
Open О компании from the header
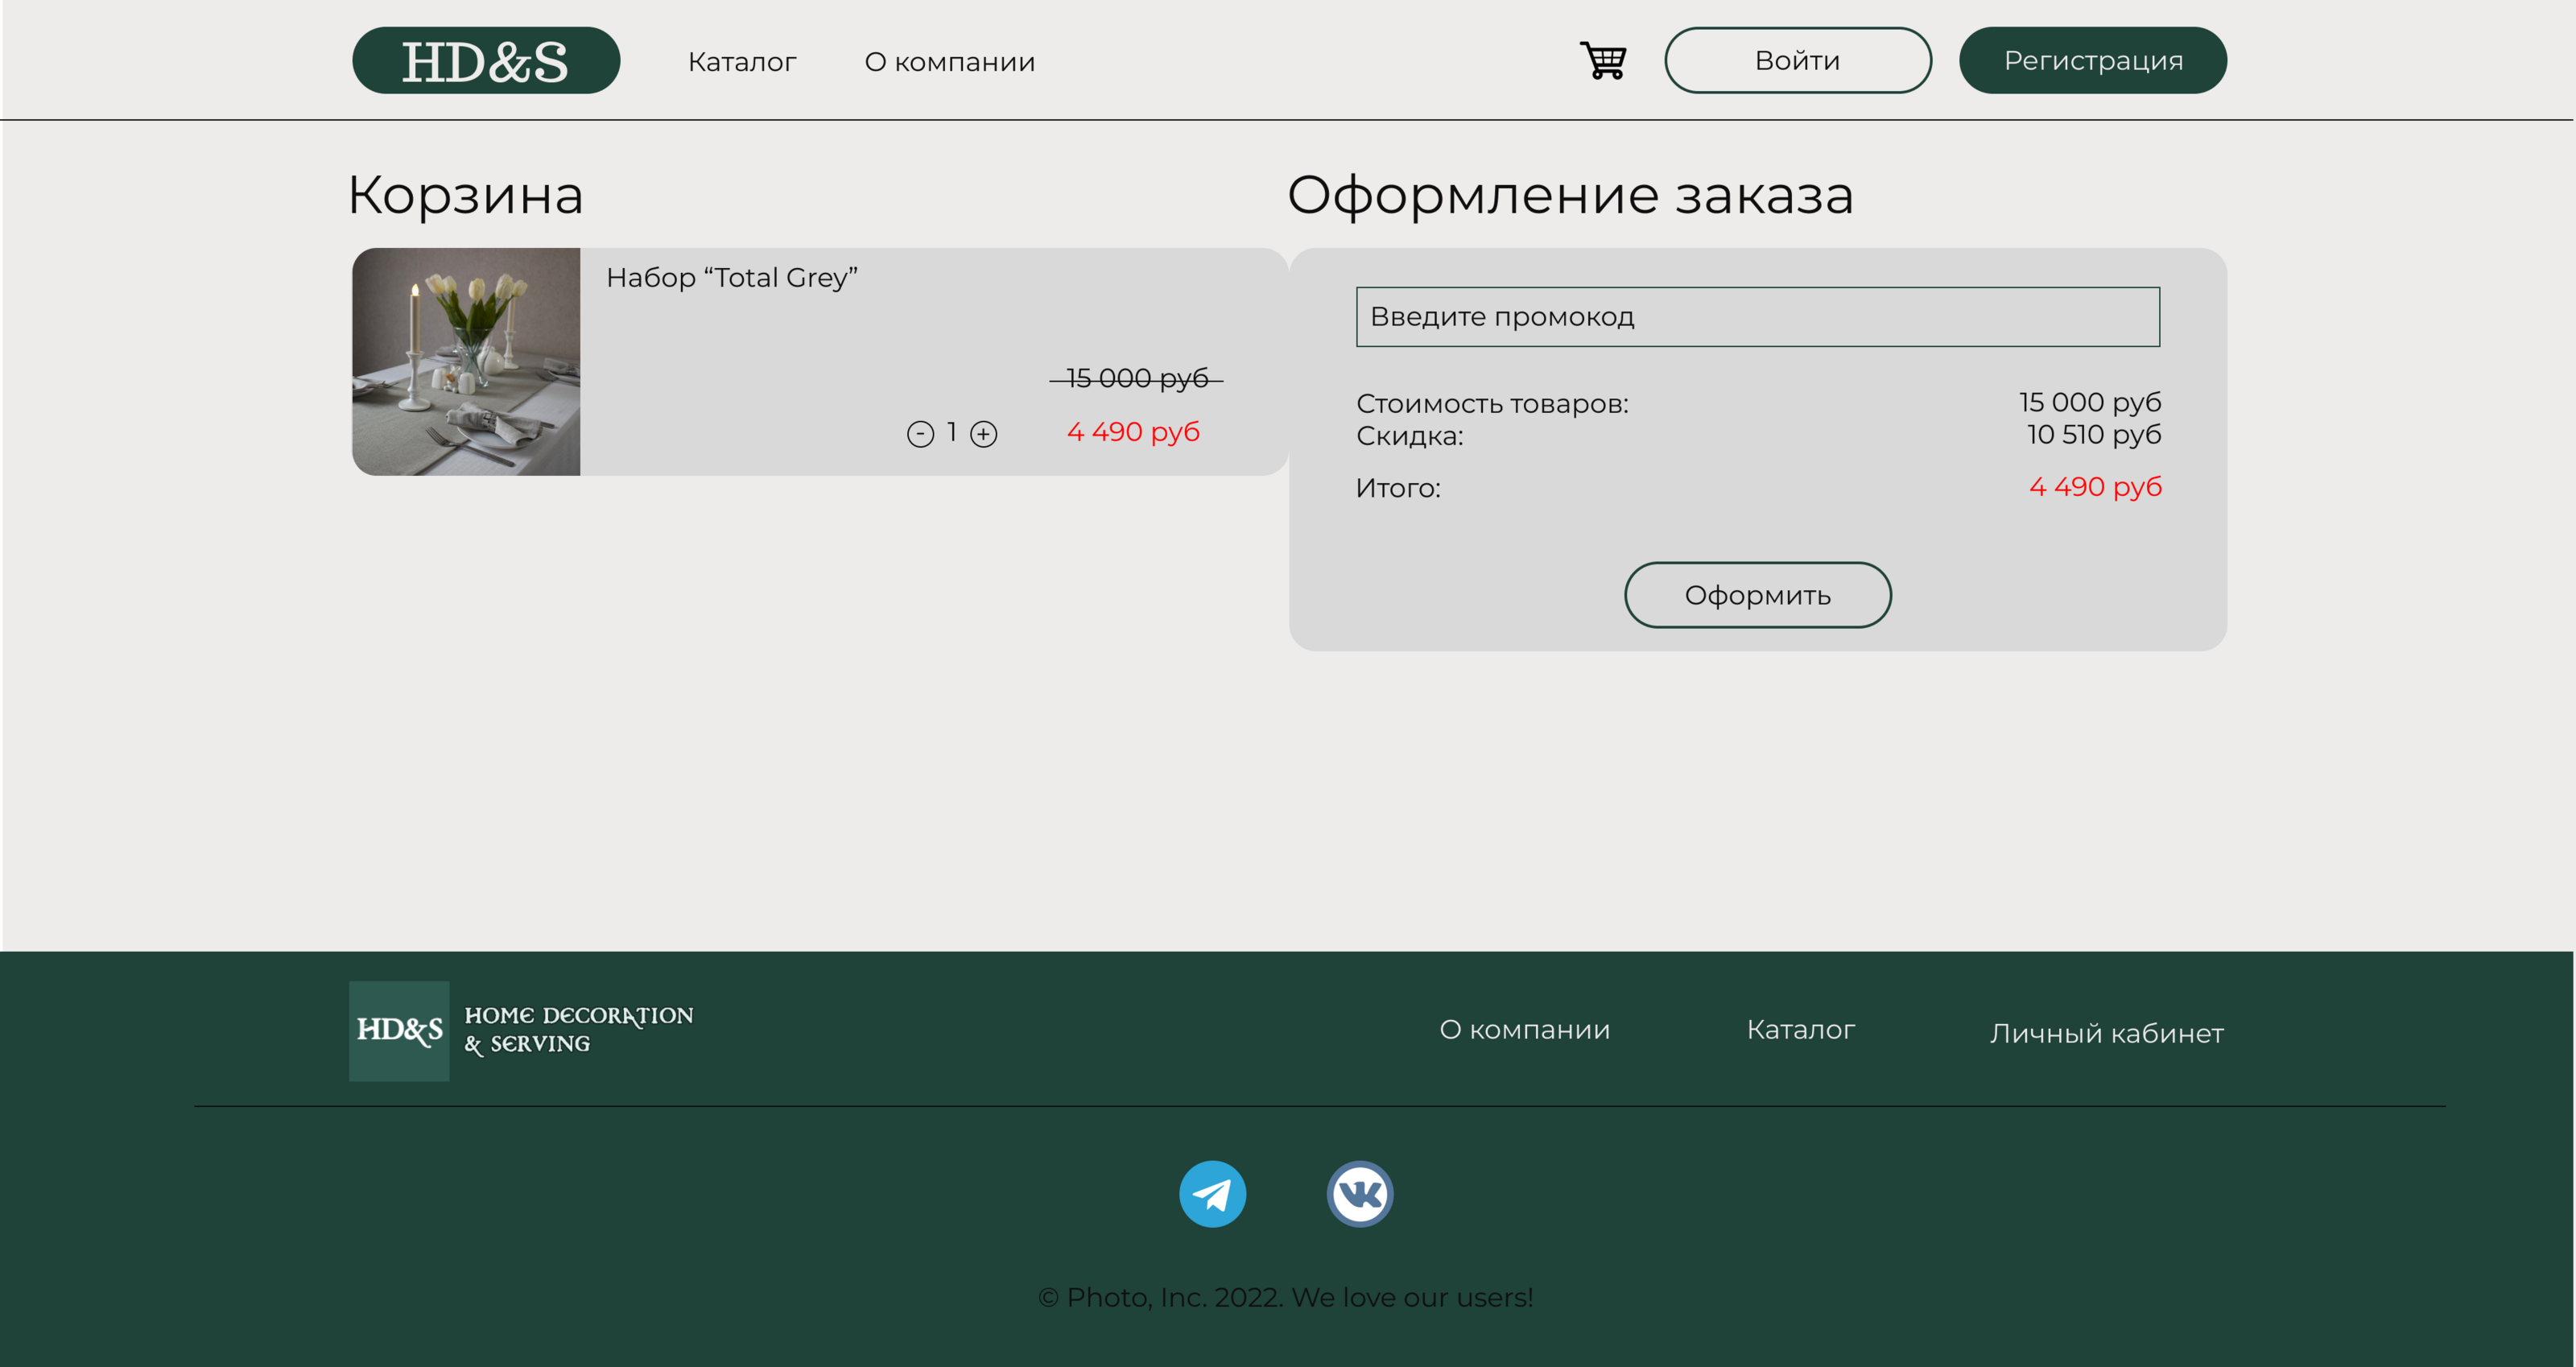[950, 61]
